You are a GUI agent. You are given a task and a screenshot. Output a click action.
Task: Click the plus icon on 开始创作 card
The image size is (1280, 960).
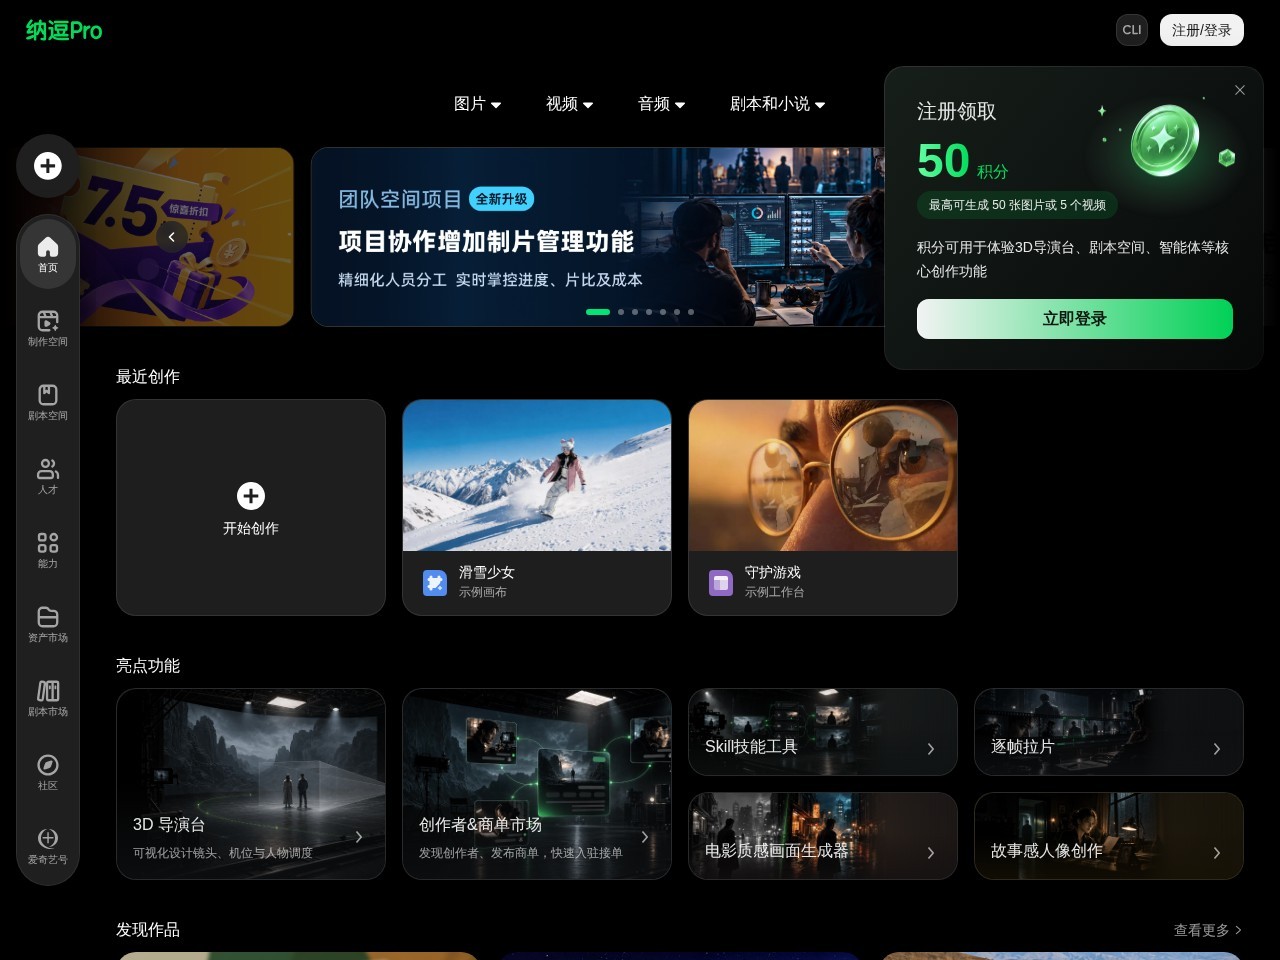click(251, 496)
